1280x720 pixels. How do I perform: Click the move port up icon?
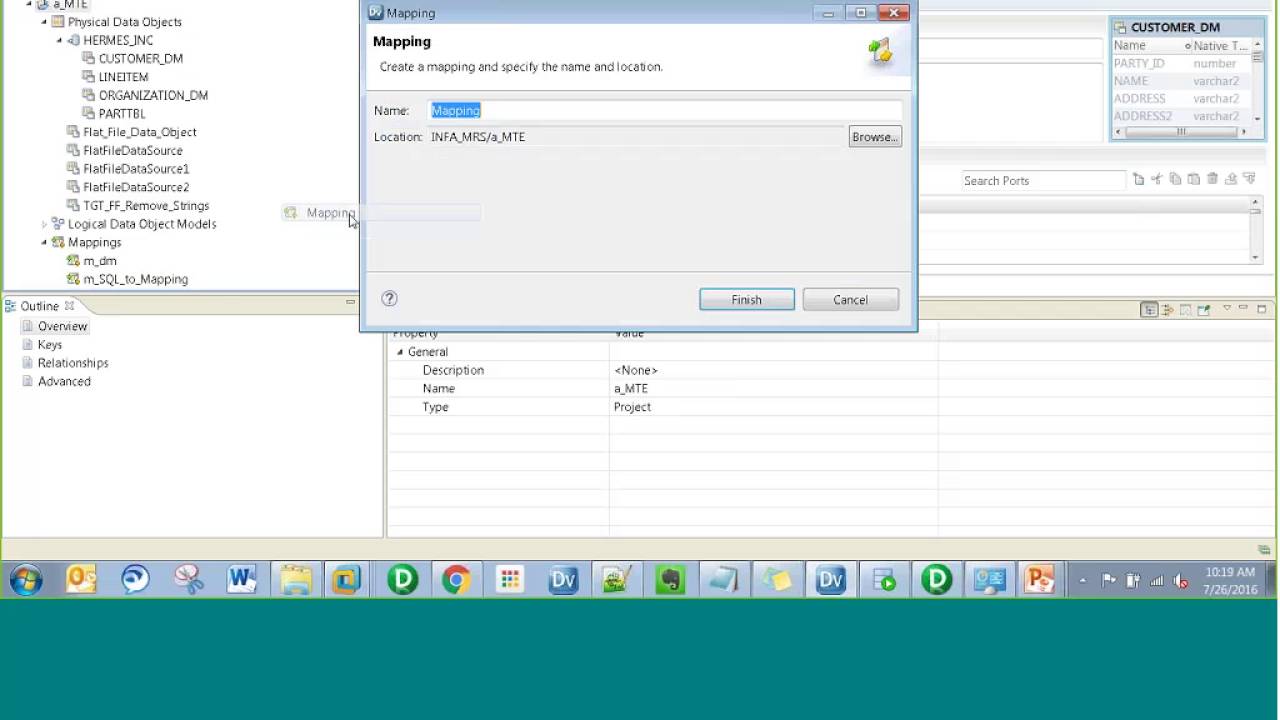[1231, 179]
